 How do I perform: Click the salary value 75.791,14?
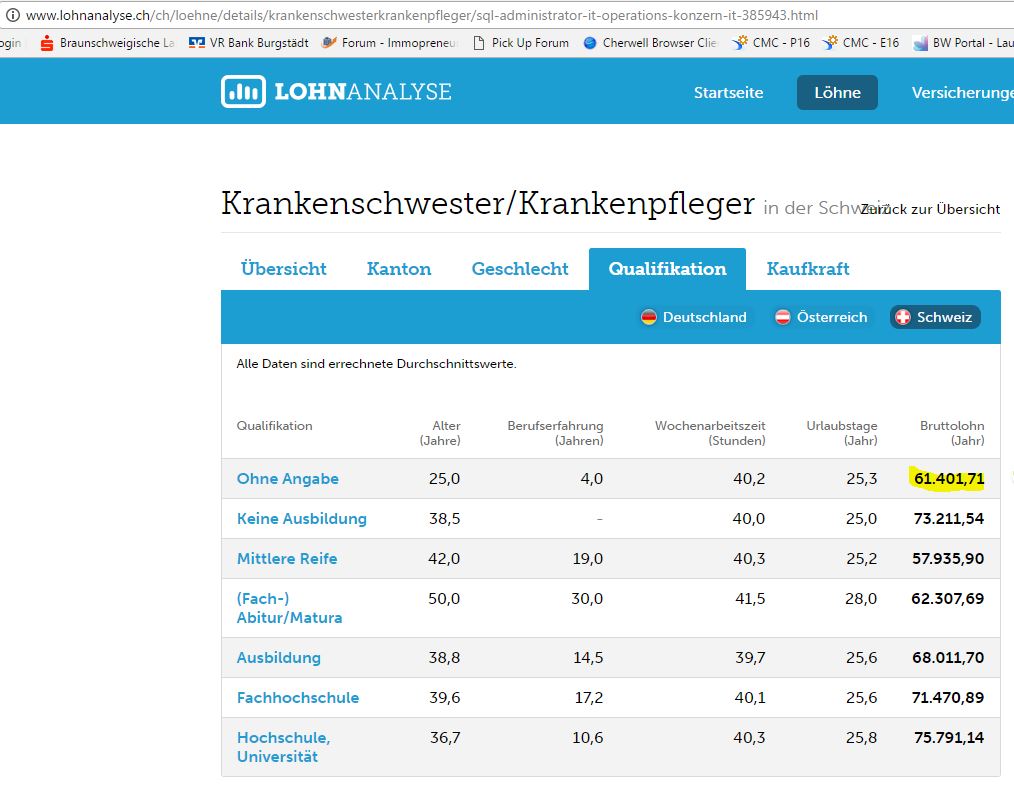coord(949,738)
